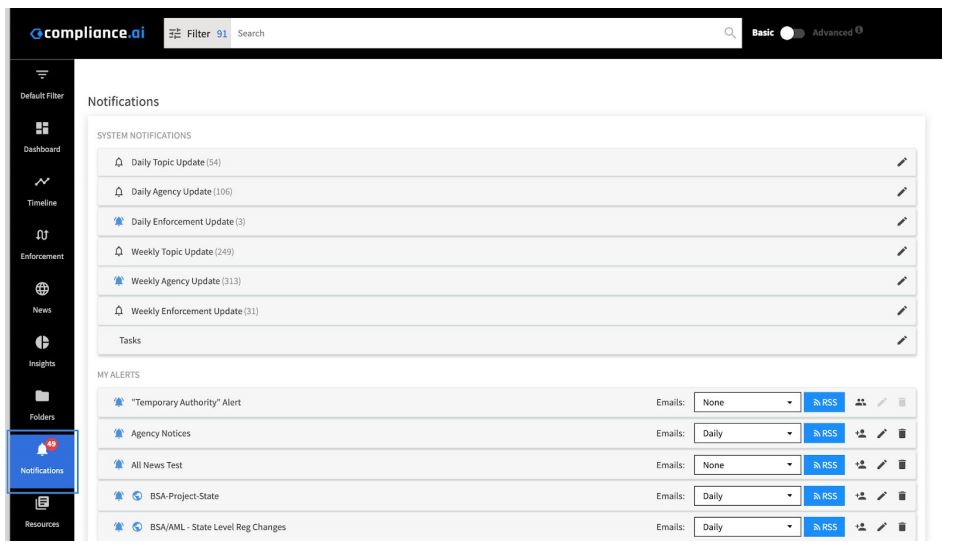The image size is (953, 560).
Task: Open Emails dropdown for BSA/AML State Level
Action: point(747,527)
